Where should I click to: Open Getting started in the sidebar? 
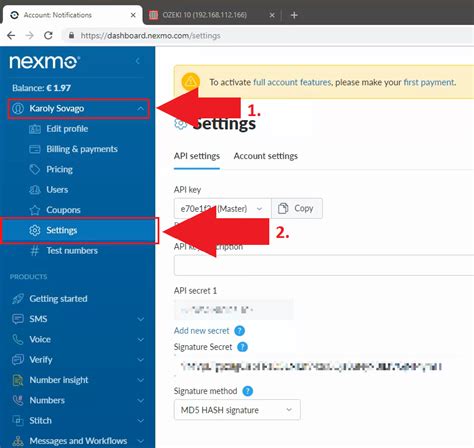point(58,299)
